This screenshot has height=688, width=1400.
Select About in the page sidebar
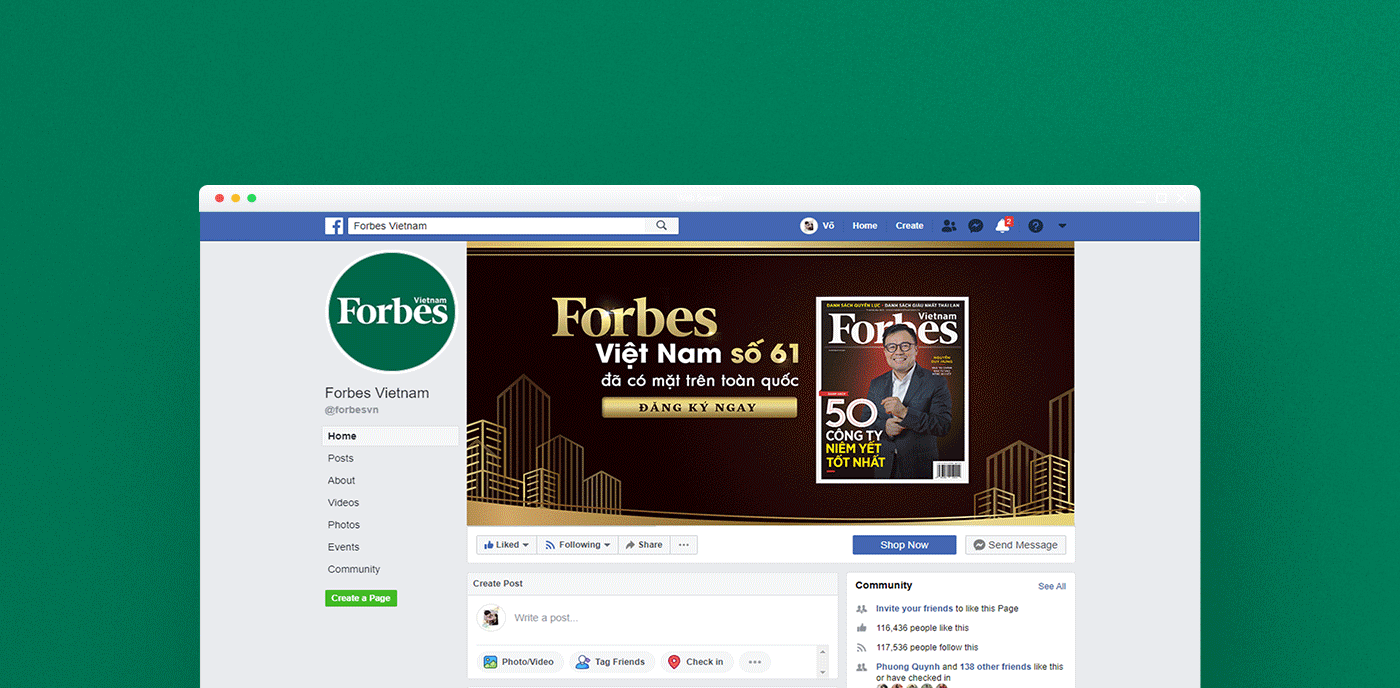point(341,480)
